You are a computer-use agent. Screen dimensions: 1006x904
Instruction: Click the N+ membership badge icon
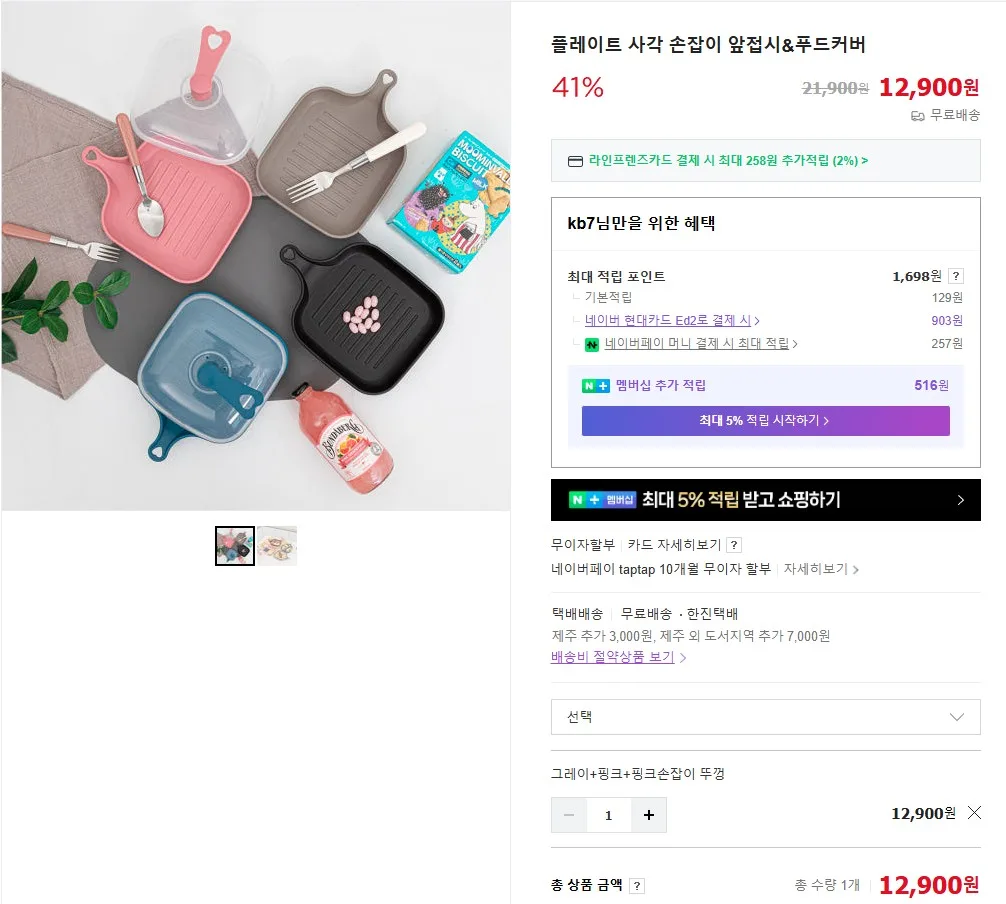[x=595, y=386]
